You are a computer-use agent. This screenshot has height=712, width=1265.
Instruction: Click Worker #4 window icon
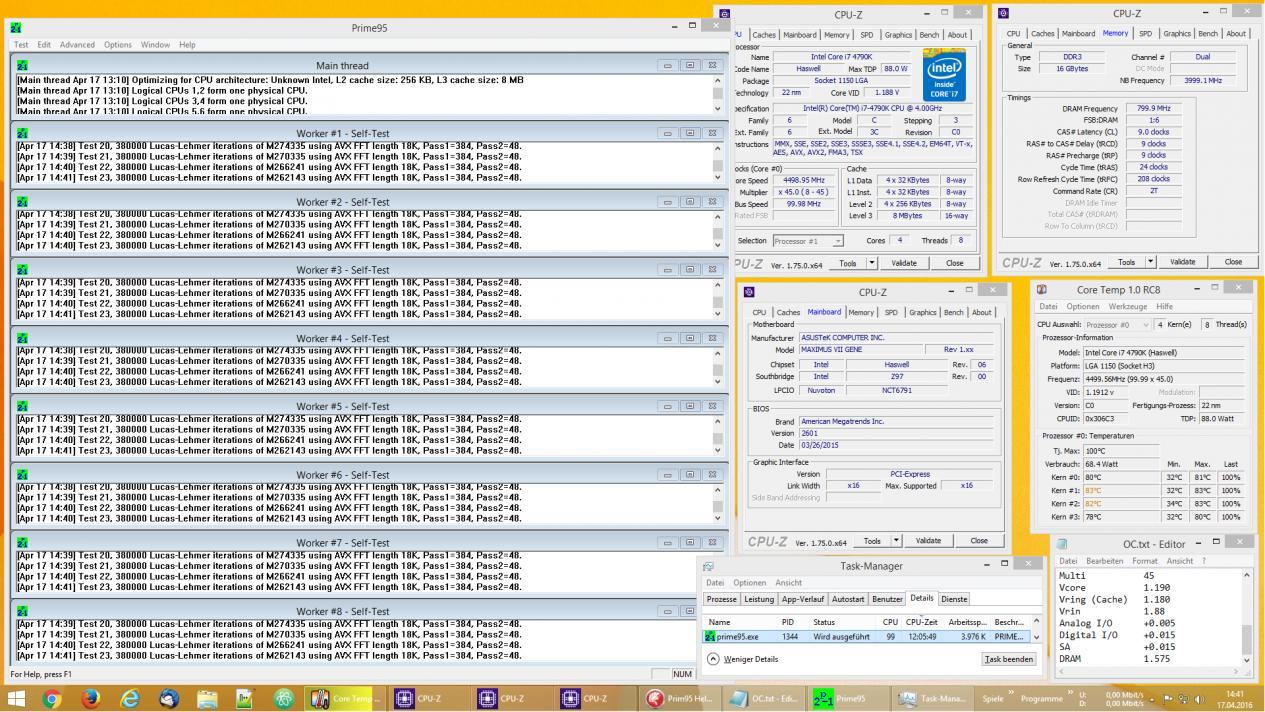pyautogui.click(x=22, y=338)
